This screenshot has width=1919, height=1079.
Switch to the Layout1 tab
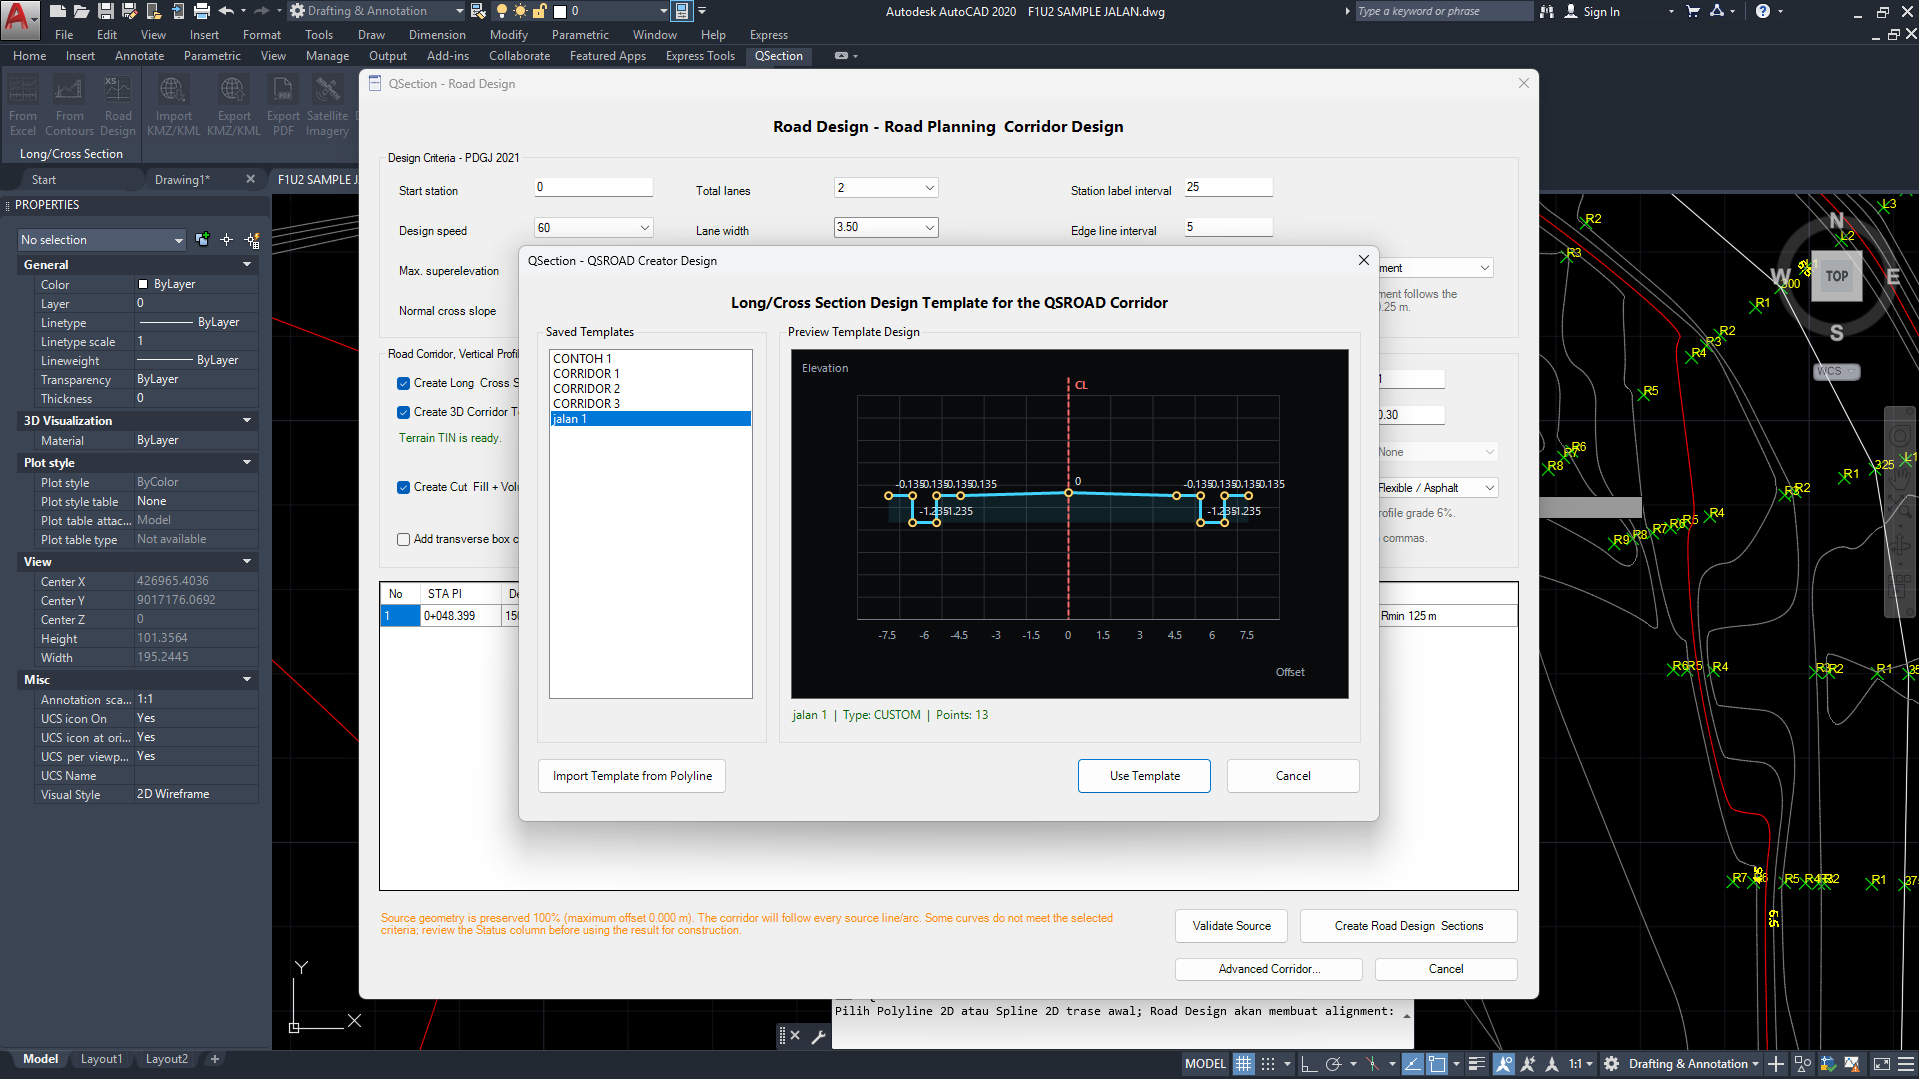[101, 1059]
